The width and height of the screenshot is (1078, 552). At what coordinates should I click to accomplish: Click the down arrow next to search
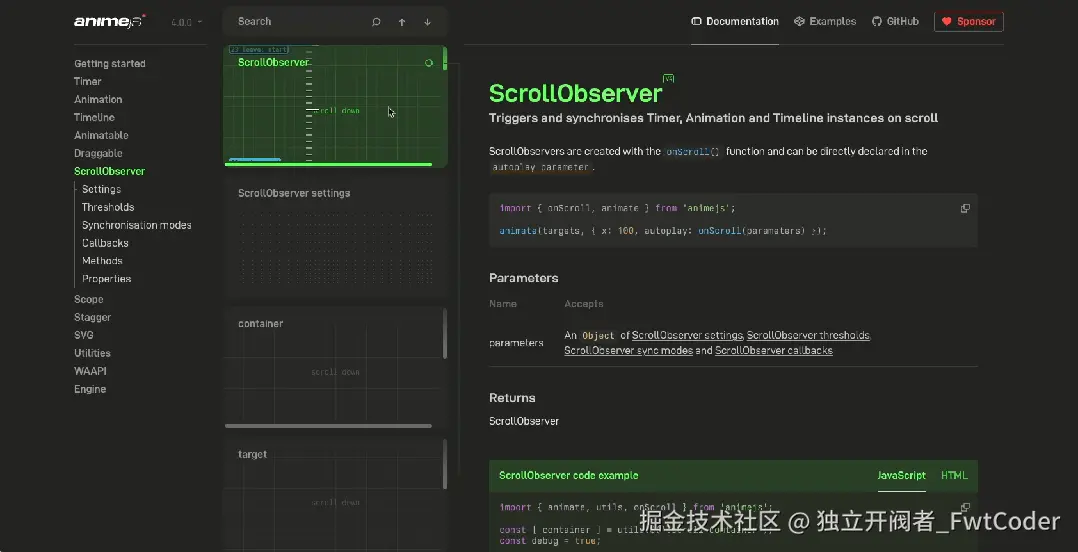(x=428, y=22)
